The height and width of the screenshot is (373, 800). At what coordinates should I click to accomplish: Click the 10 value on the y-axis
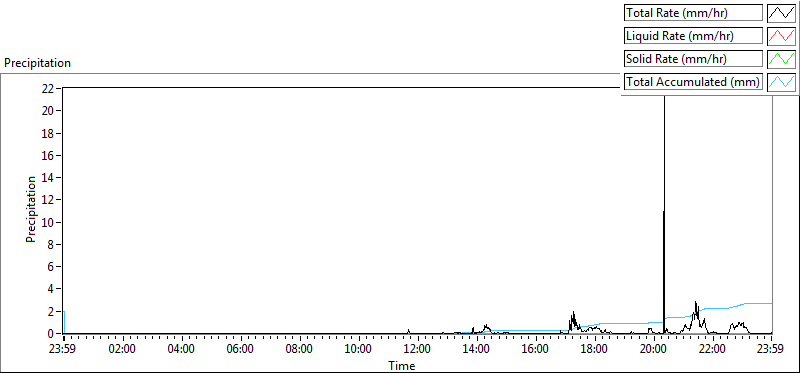[x=48, y=222]
